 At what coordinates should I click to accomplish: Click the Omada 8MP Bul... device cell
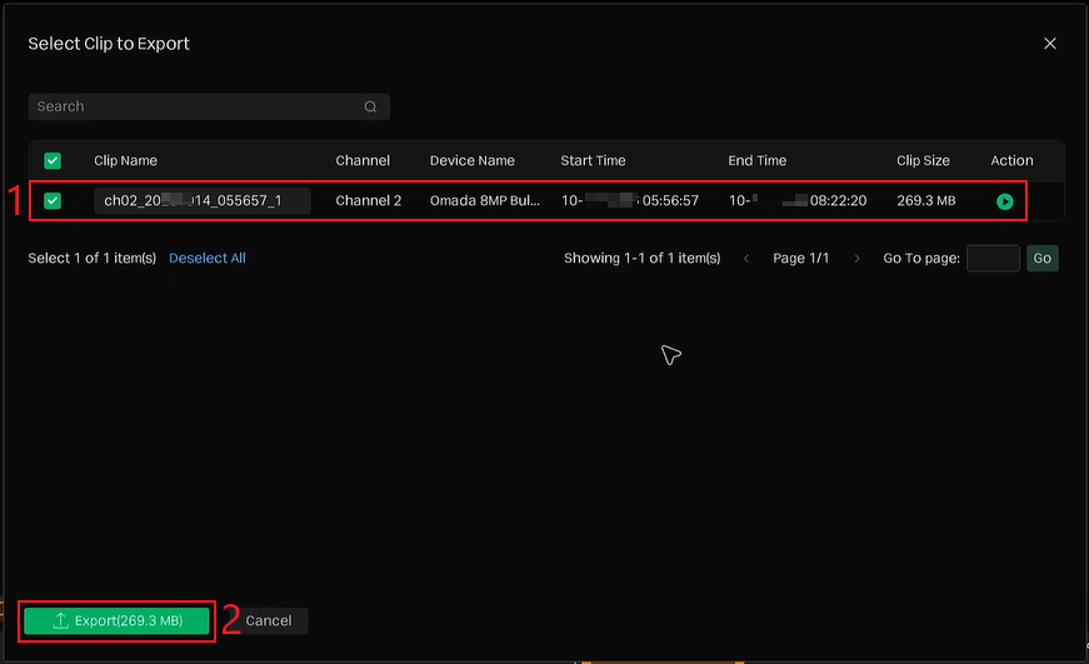[485, 201]
